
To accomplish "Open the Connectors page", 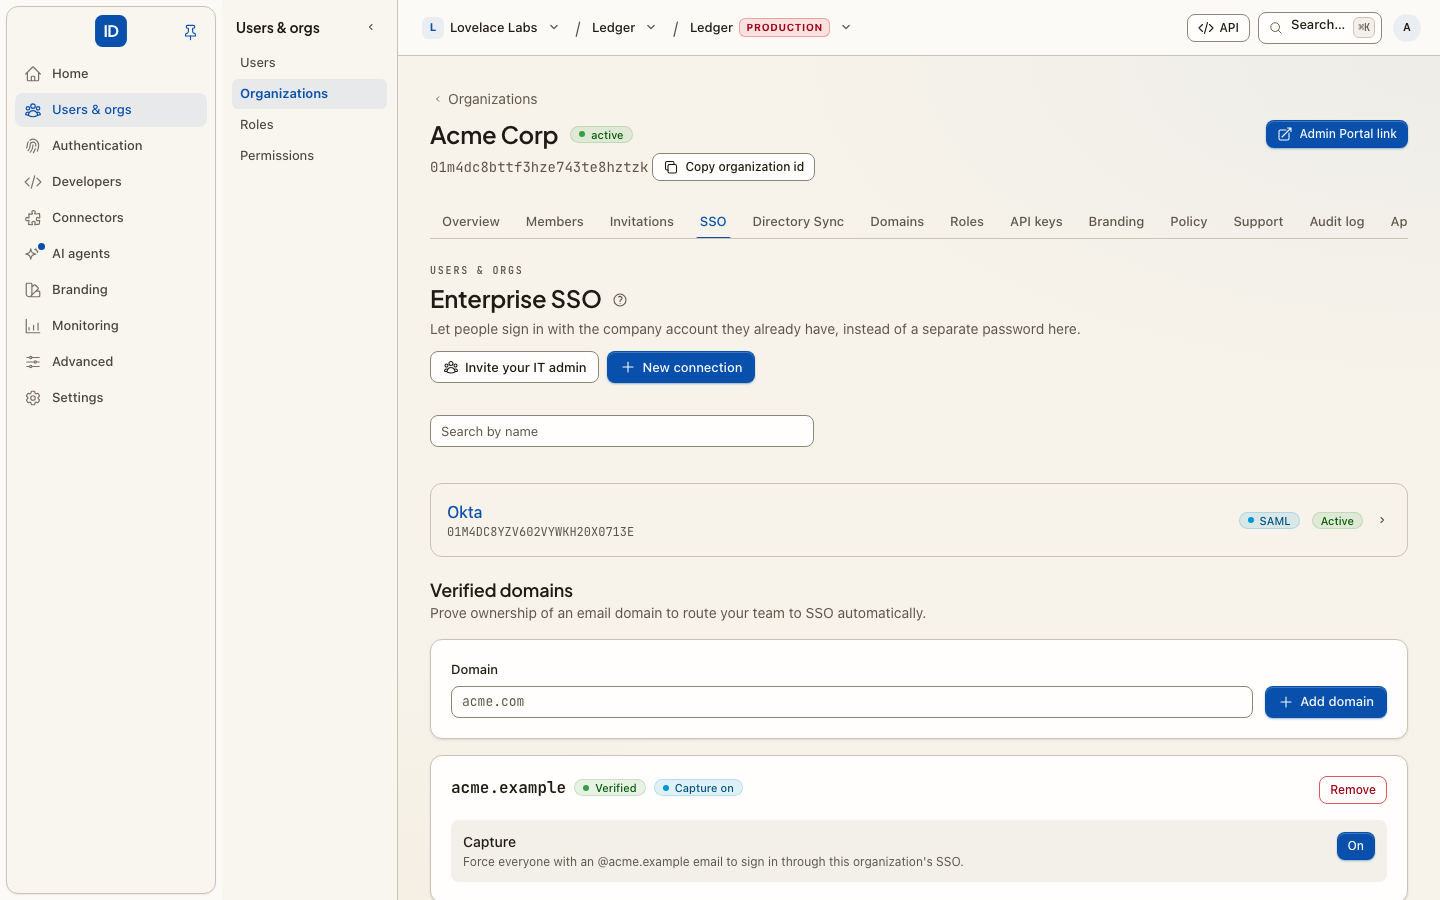I will click(111, 218).
